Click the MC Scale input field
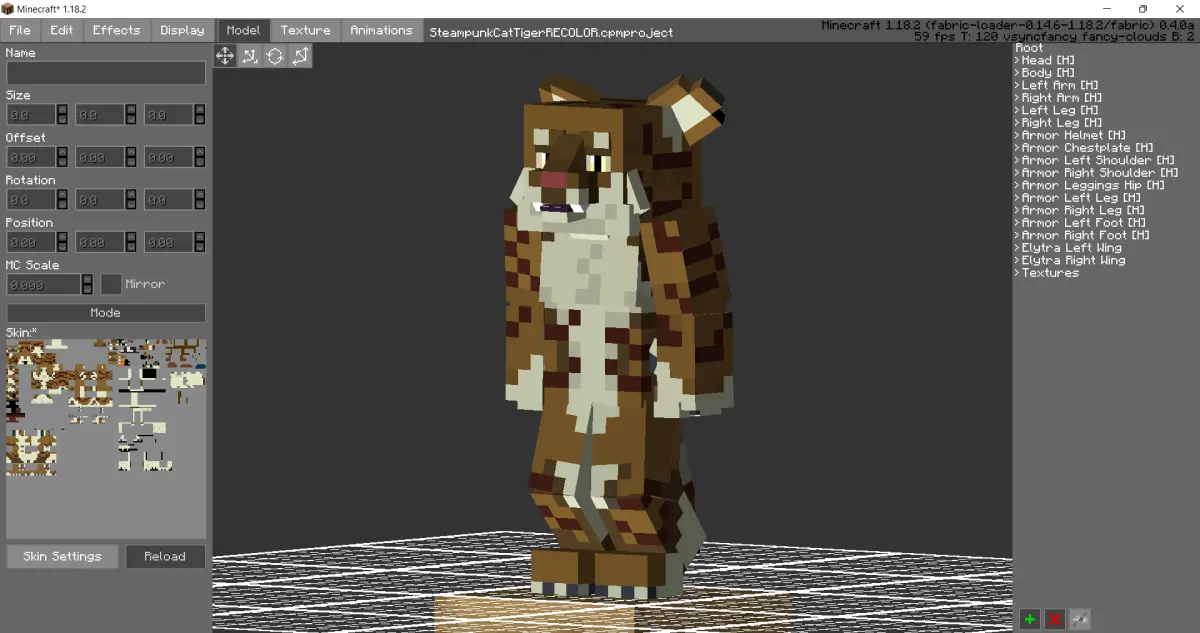 44,284
